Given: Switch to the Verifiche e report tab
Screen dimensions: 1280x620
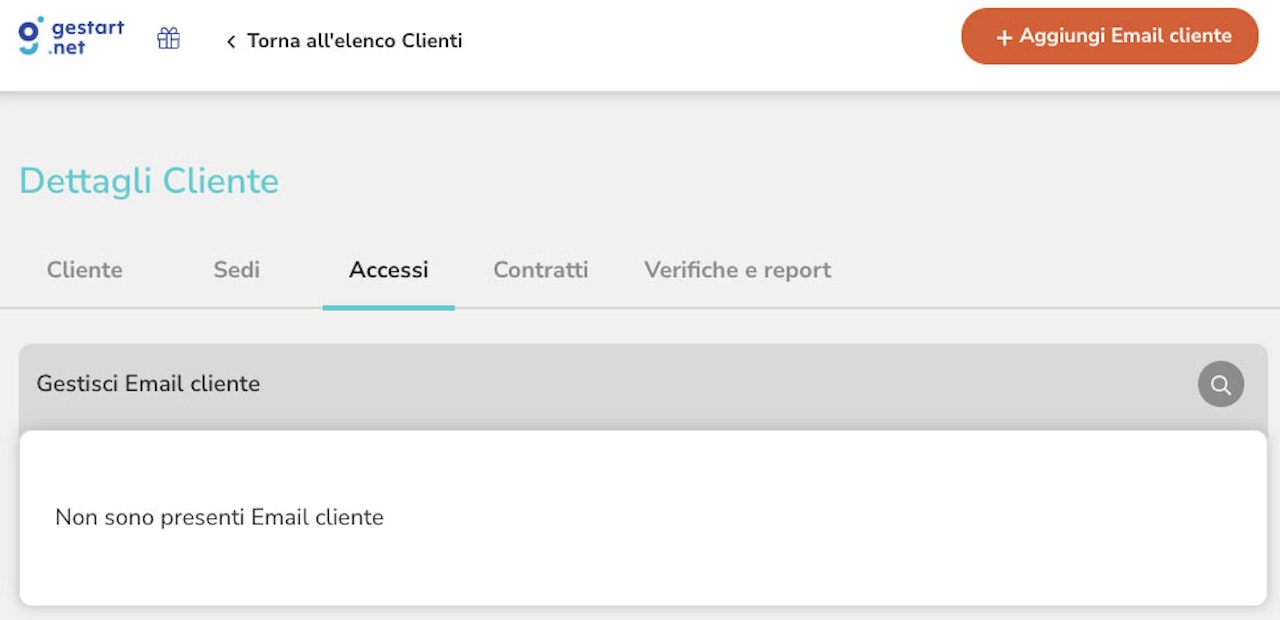Looking at the screenshot, I should (x=737, y=269).
